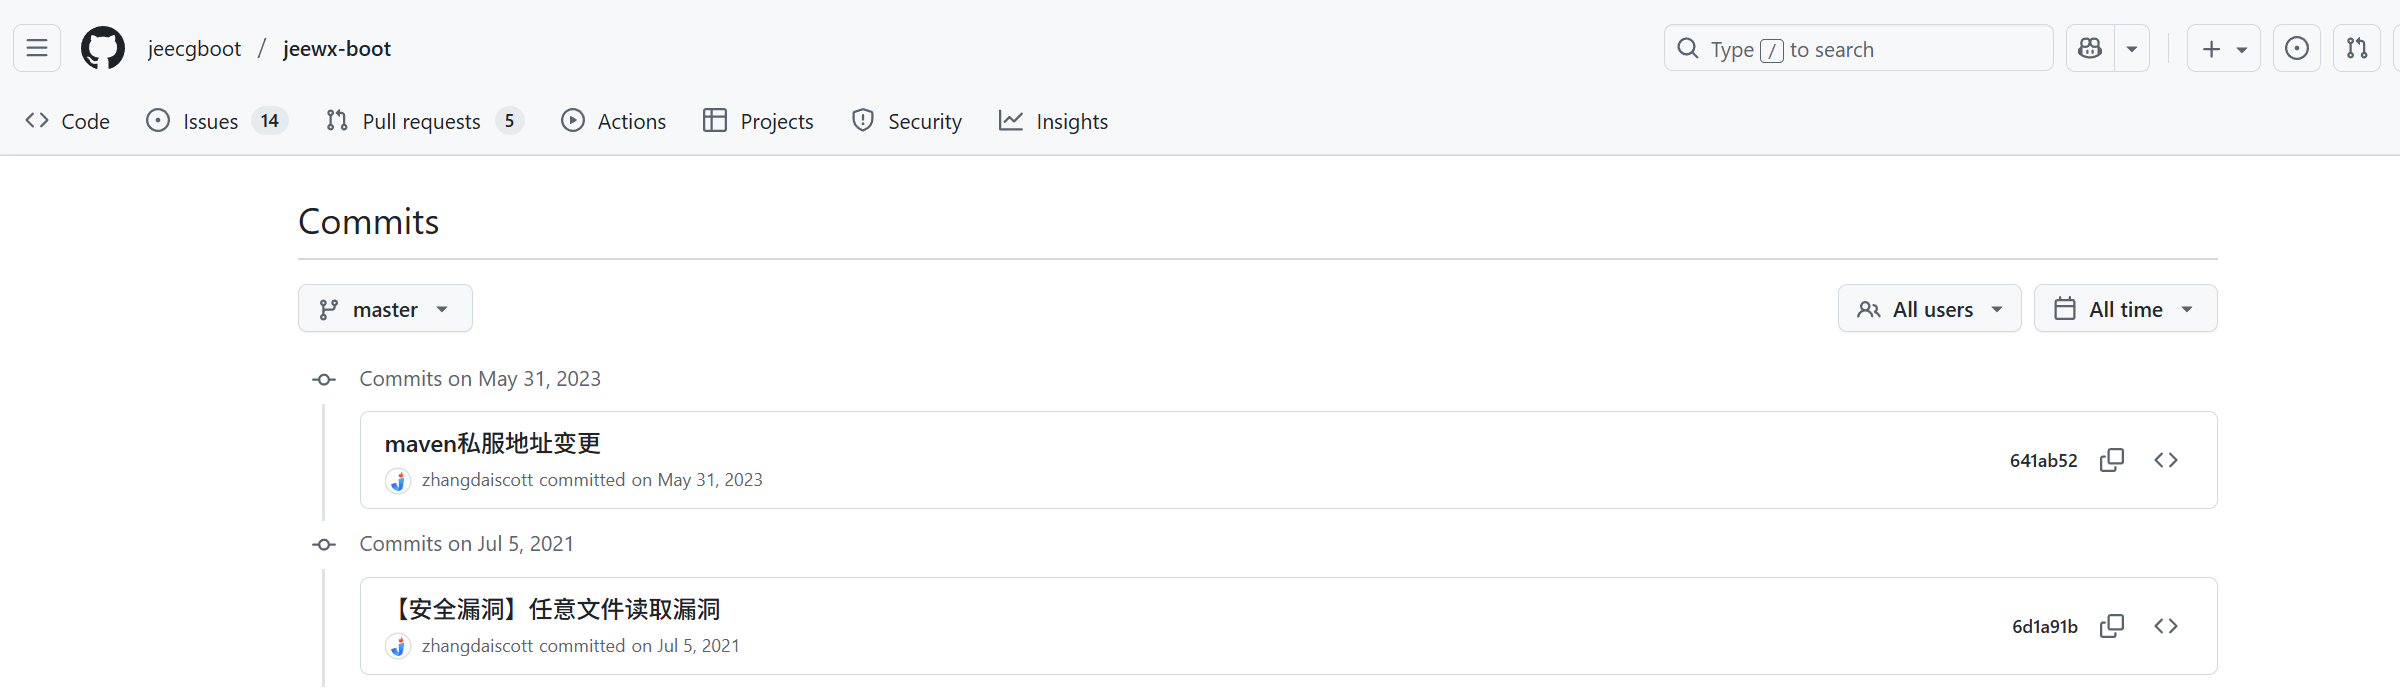Viewport: 2400px width, 697px height.
Task: Click the GitHub logo icon
Action: pos(103,48)
